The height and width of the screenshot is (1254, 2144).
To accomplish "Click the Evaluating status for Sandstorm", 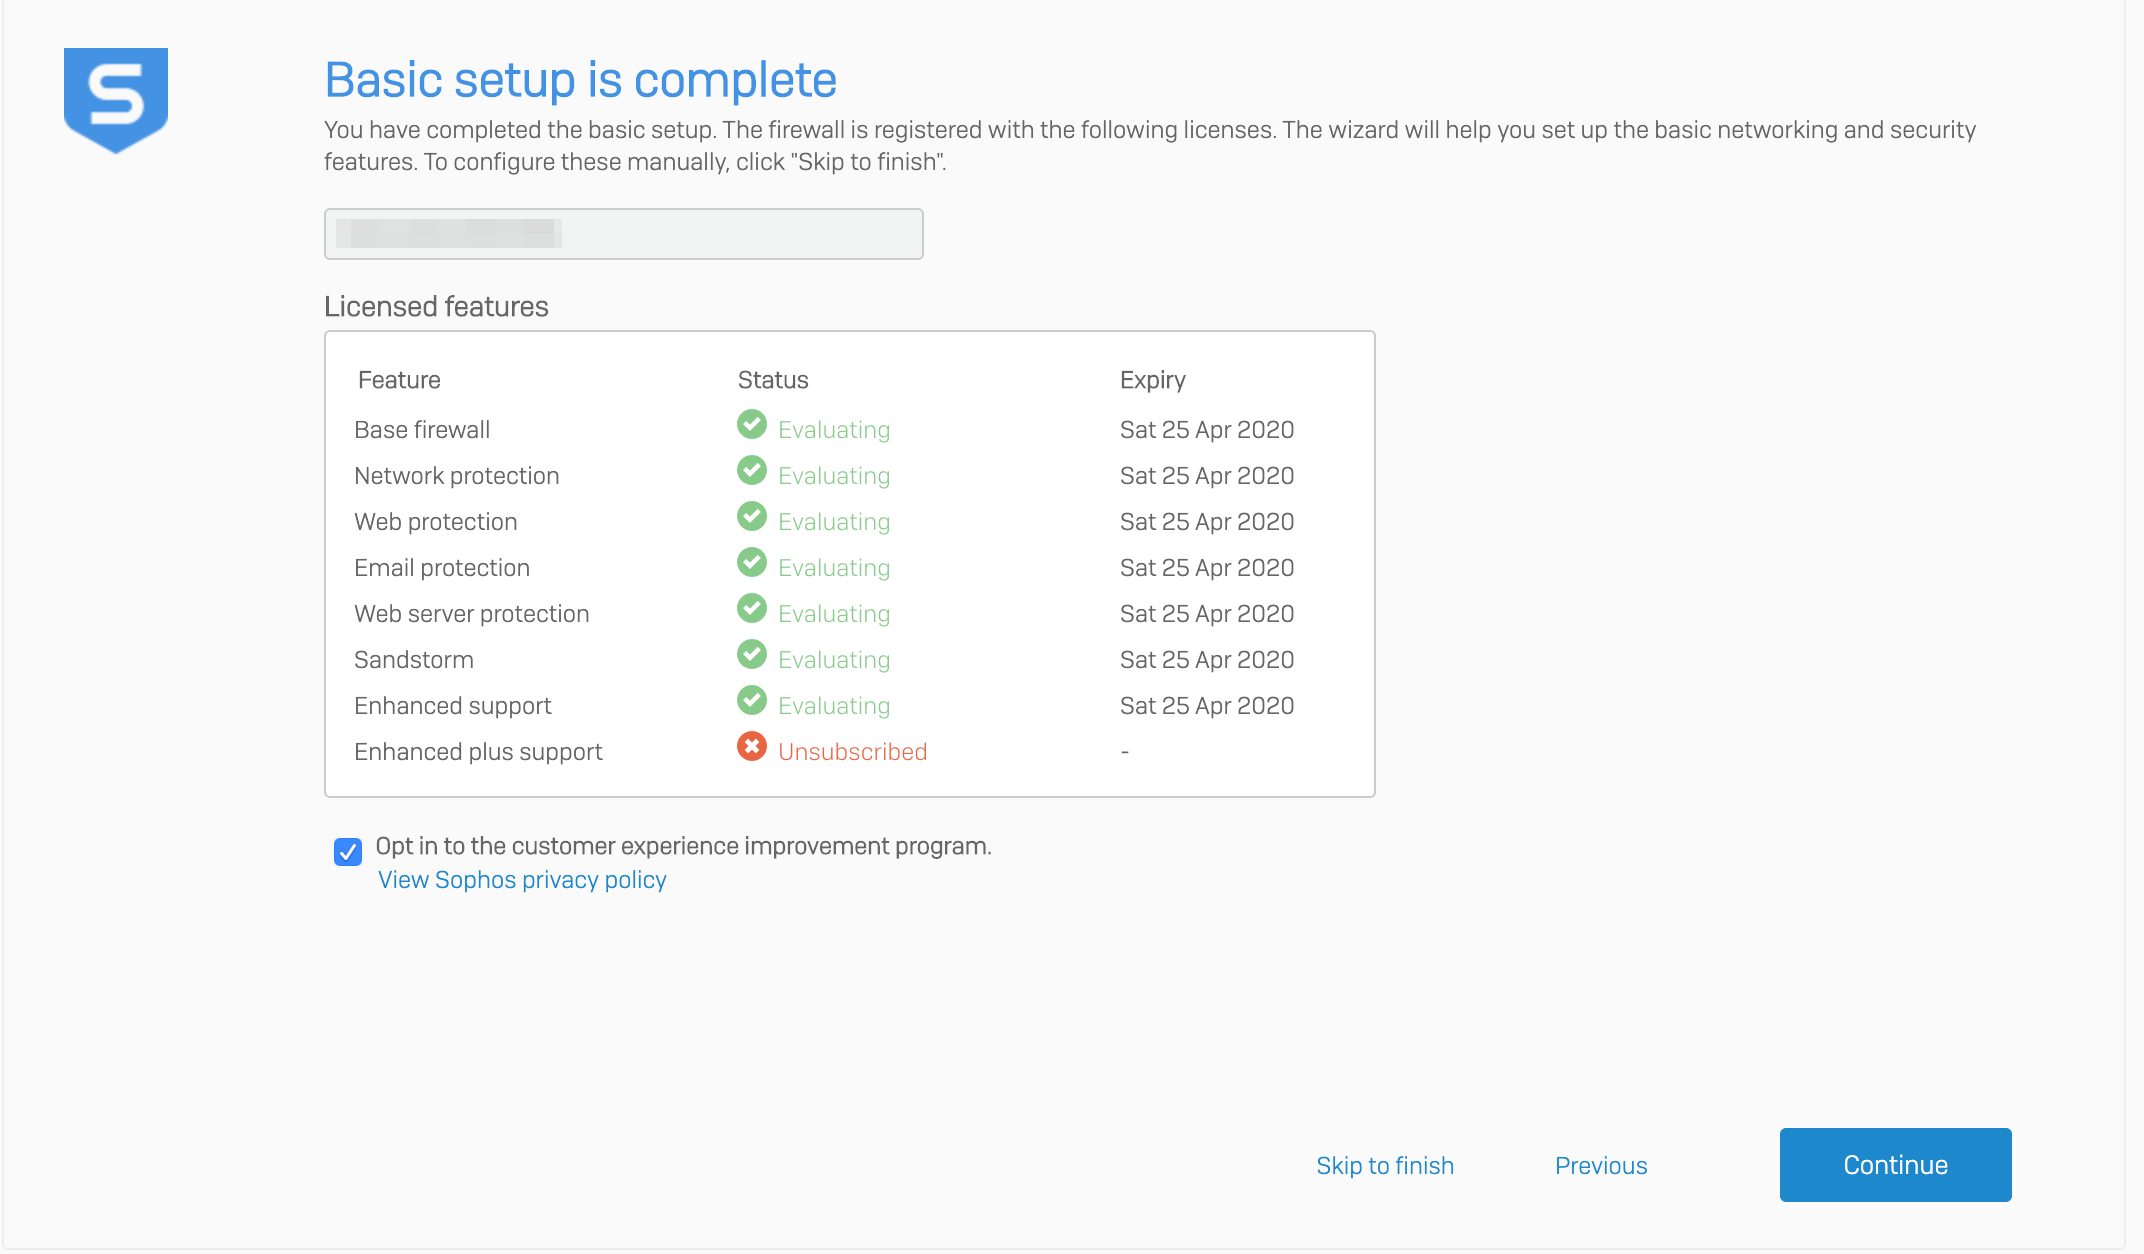I will point(834,660).
